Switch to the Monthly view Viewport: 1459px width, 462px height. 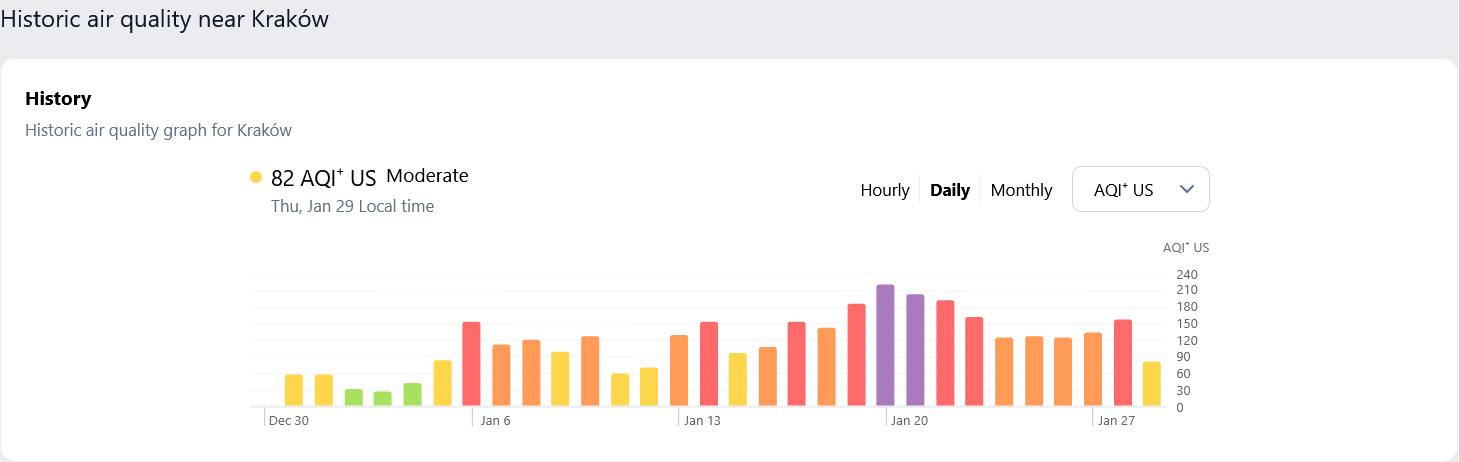pyautogui.click(x=1021, y=190)
